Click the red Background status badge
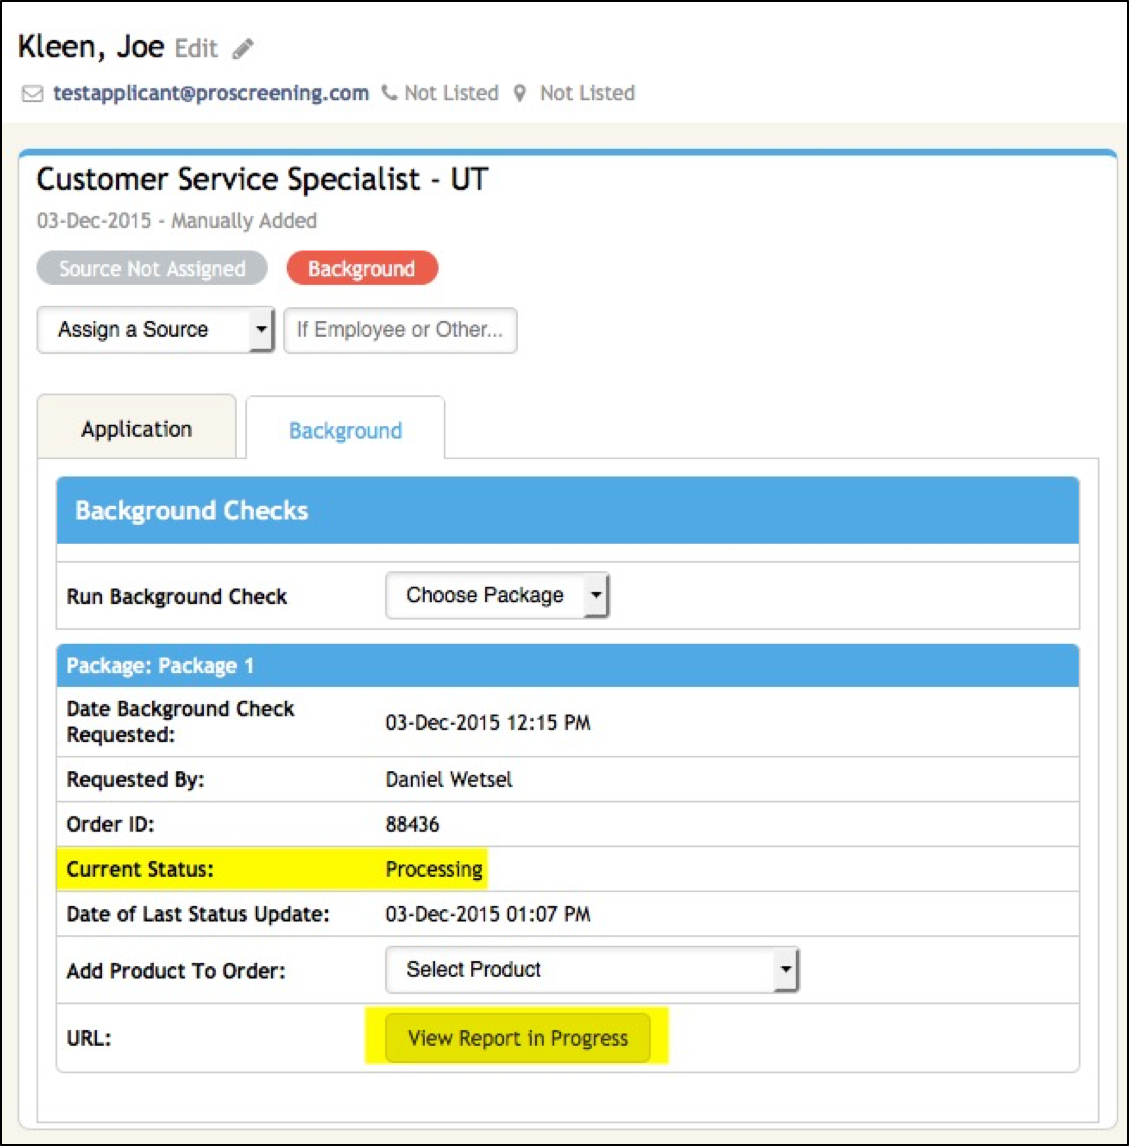Screen dimensions: 1129x1146 [x=362, y=268]
